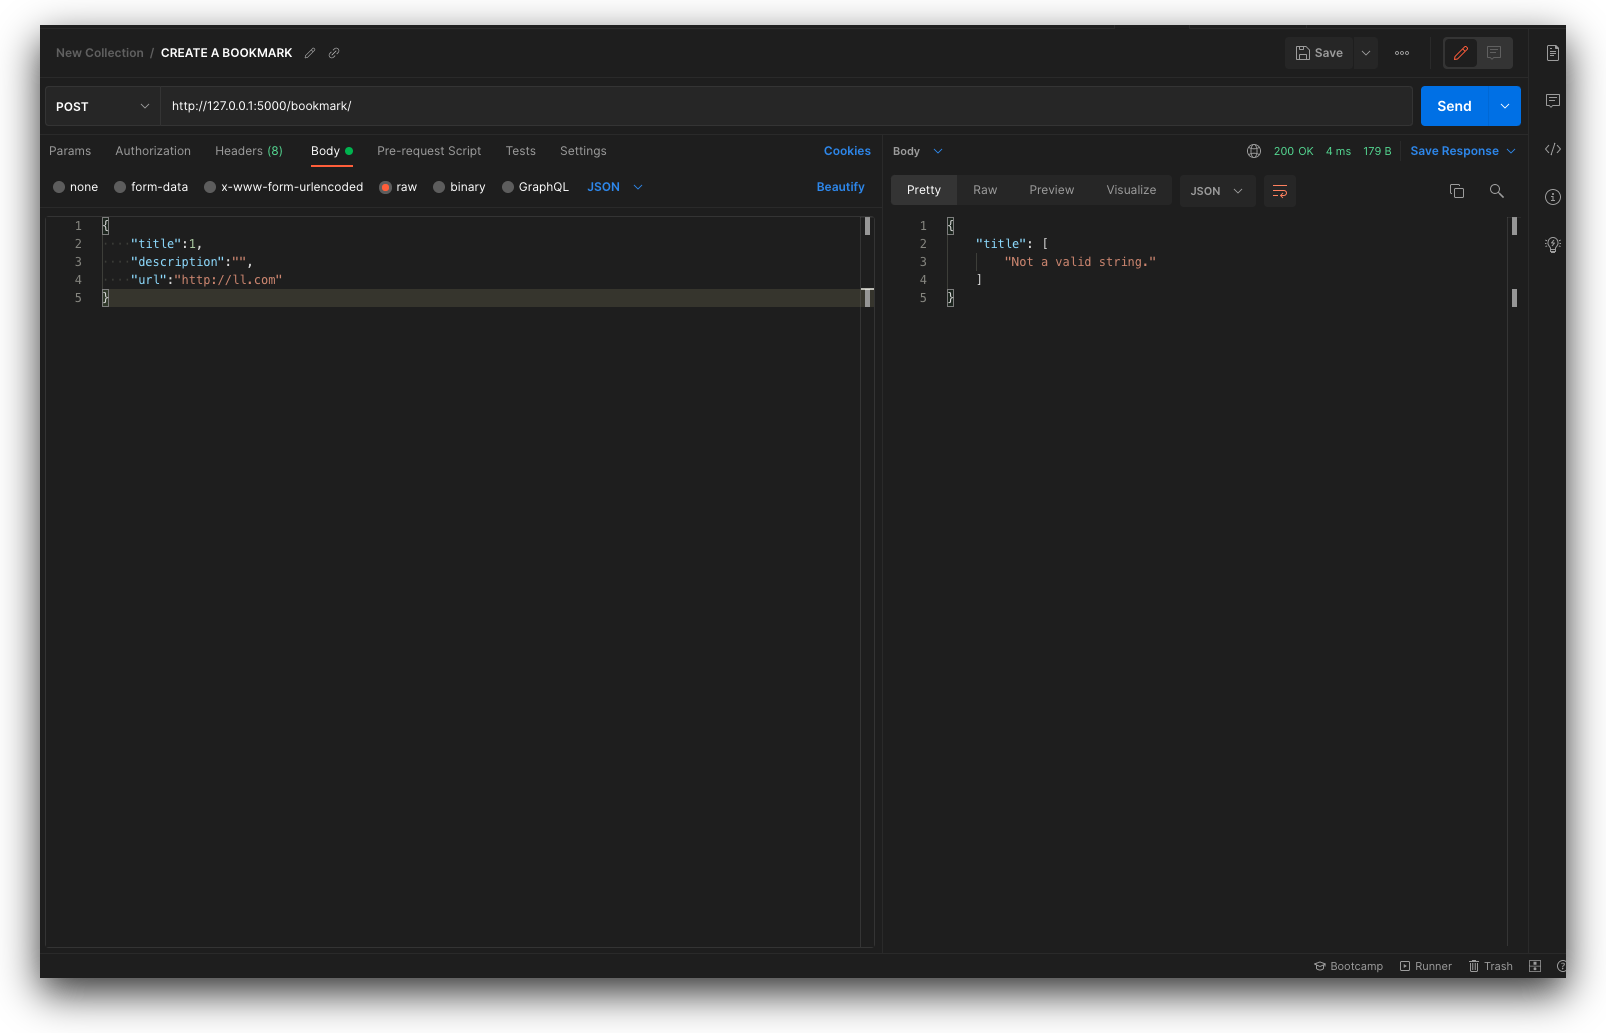Select the raw body type radio button

point(386,186)
